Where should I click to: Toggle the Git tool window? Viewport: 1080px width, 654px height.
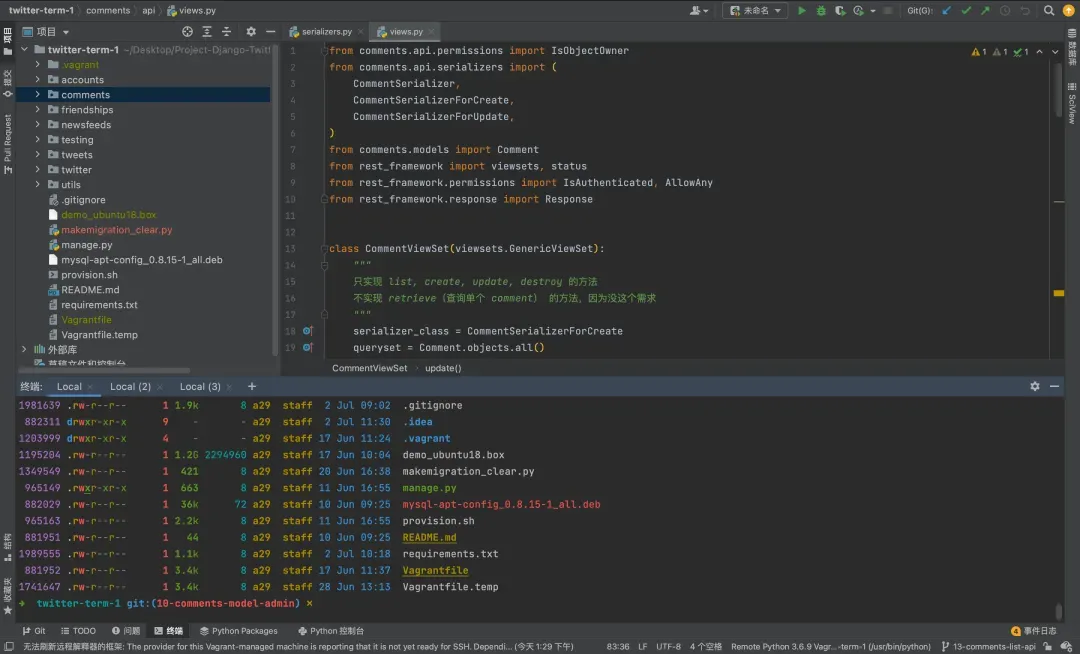point(34,631)
